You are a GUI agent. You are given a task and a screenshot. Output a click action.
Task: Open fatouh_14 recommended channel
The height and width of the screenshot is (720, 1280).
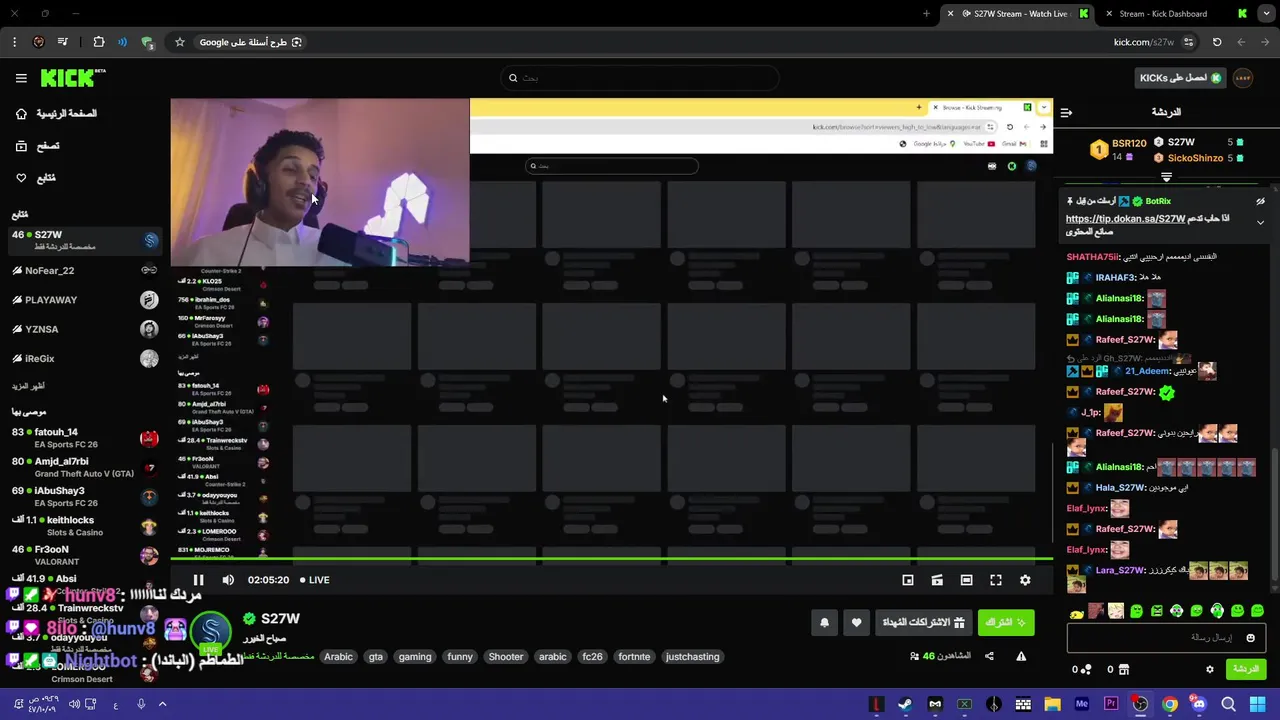click(x=85, y=438)
